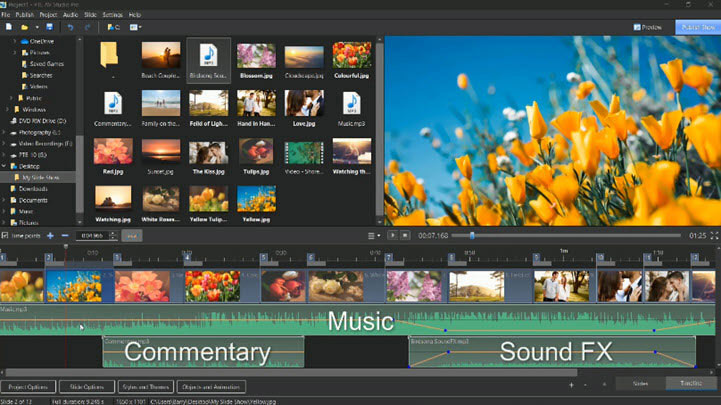Click the New project icon
The width and height of the screenshot is (721, 405).
(8, 27)
